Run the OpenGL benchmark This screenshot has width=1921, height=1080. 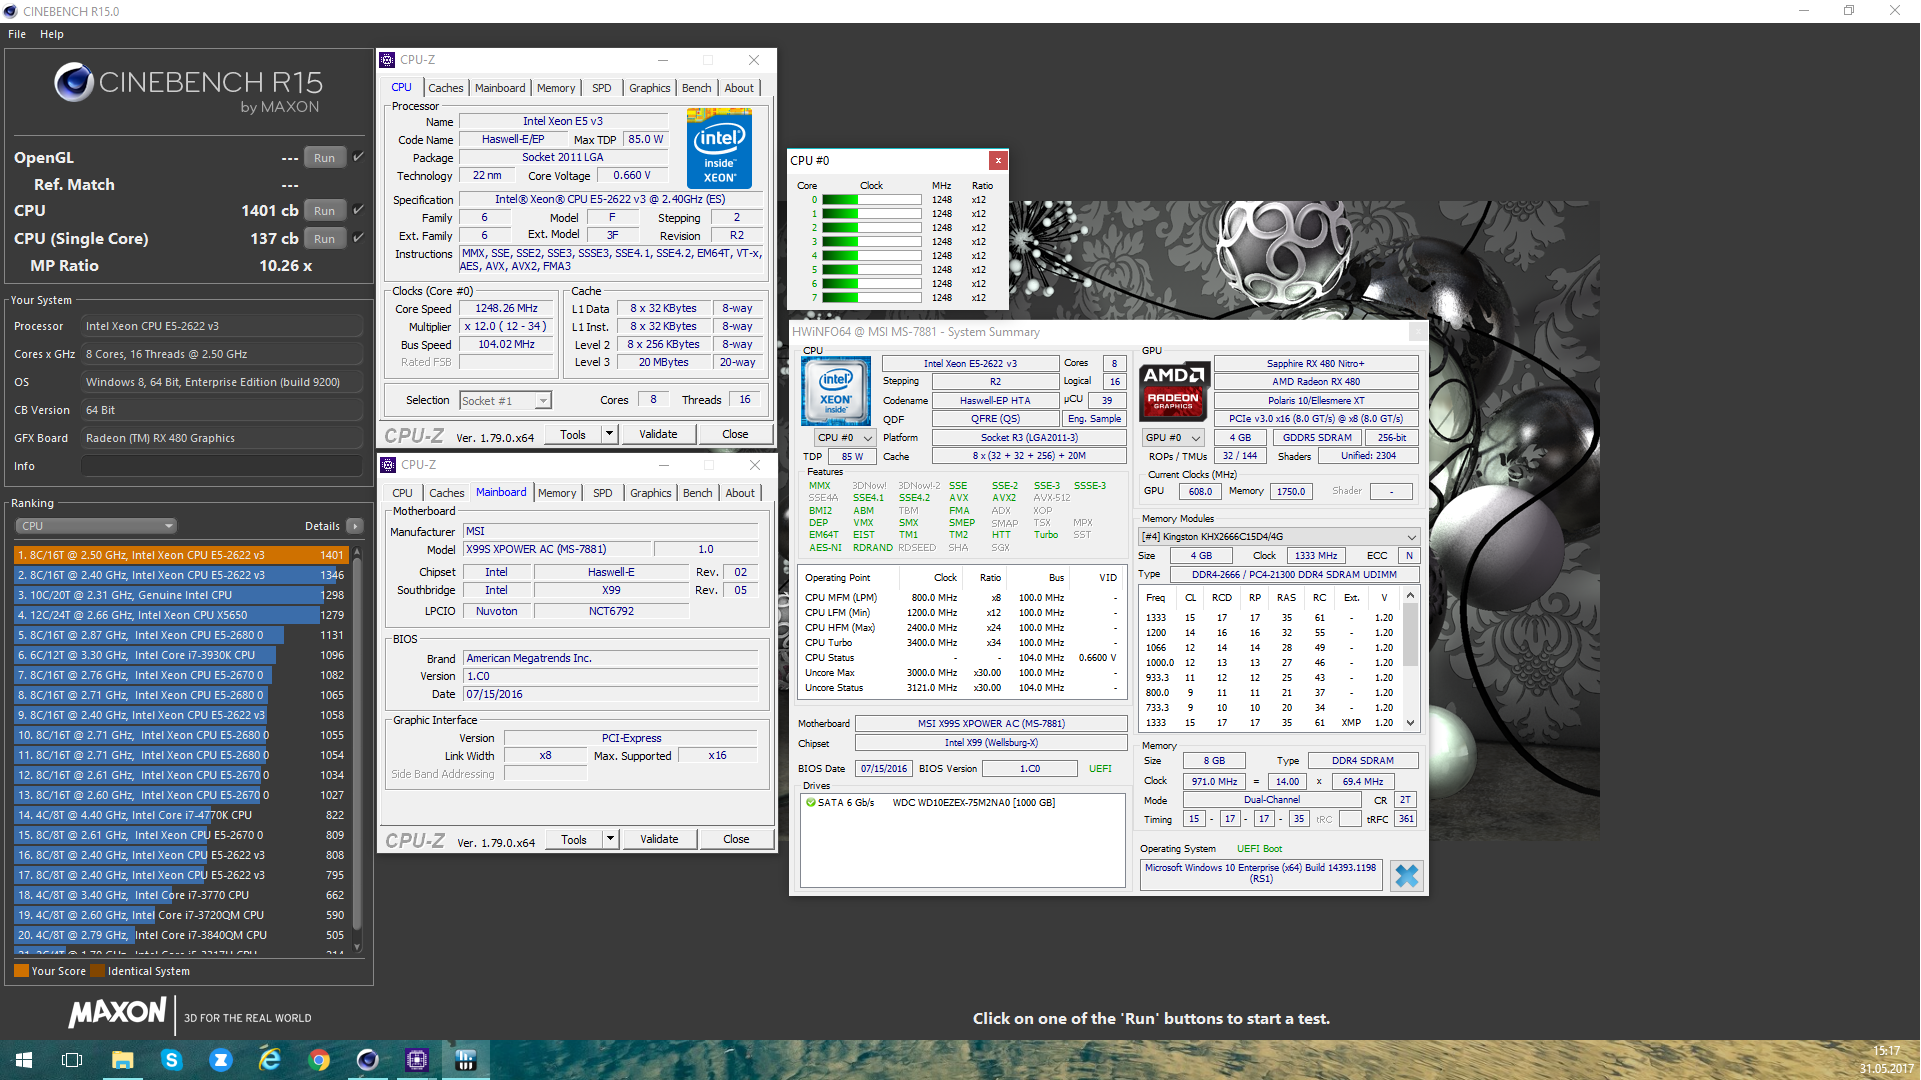(x=325, y=157)
